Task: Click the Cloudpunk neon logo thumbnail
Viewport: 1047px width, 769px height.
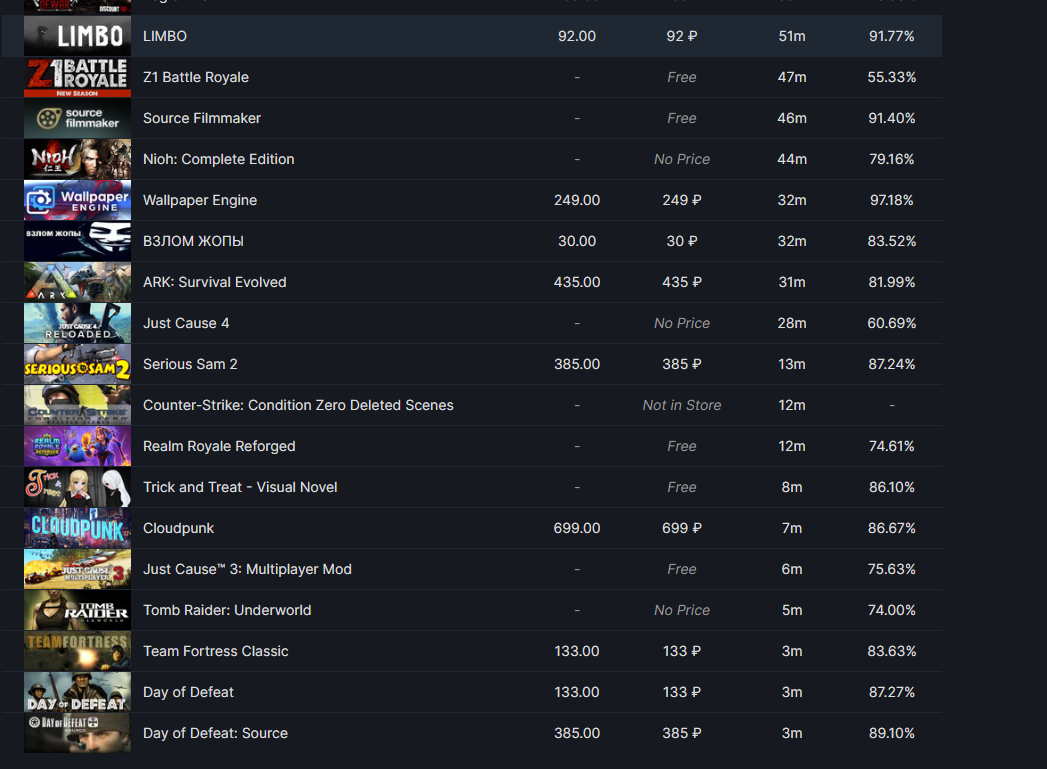Action: 77,528
